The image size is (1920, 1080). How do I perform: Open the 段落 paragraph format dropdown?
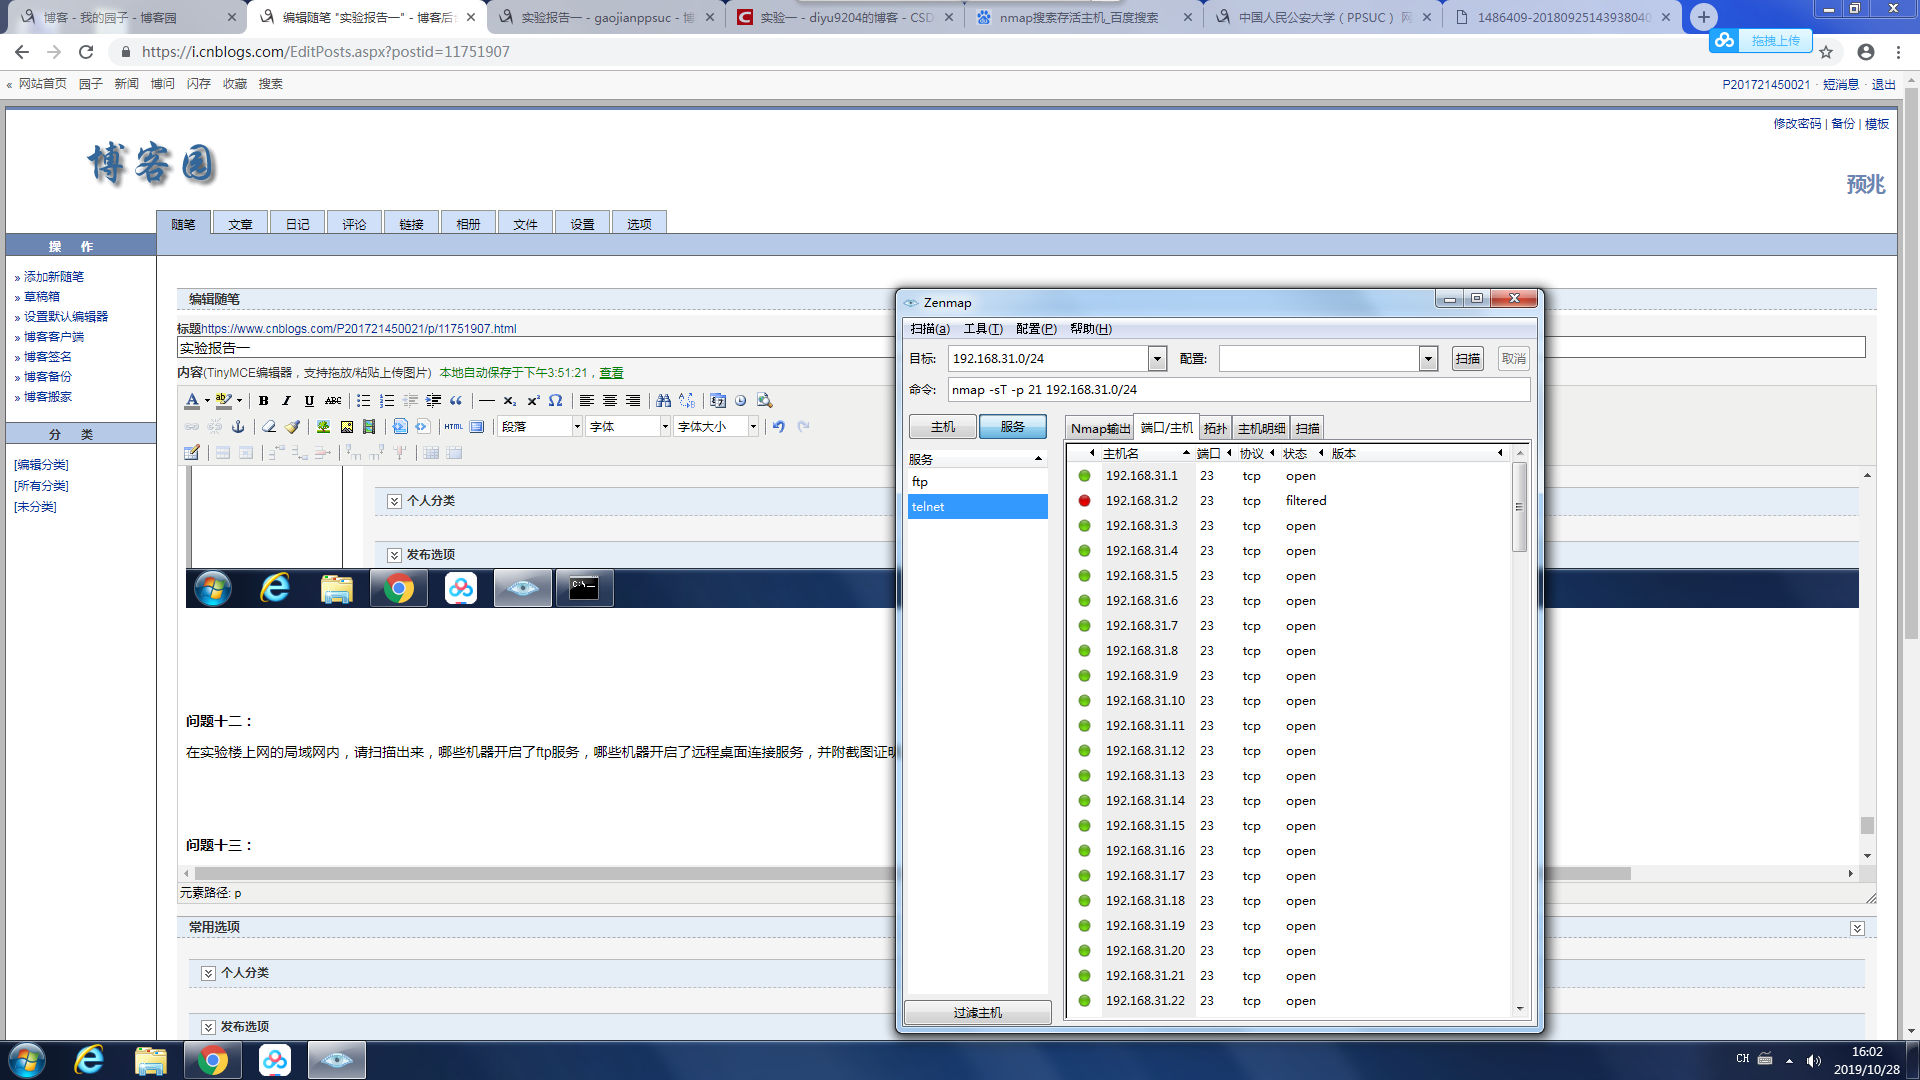(577, 426)
